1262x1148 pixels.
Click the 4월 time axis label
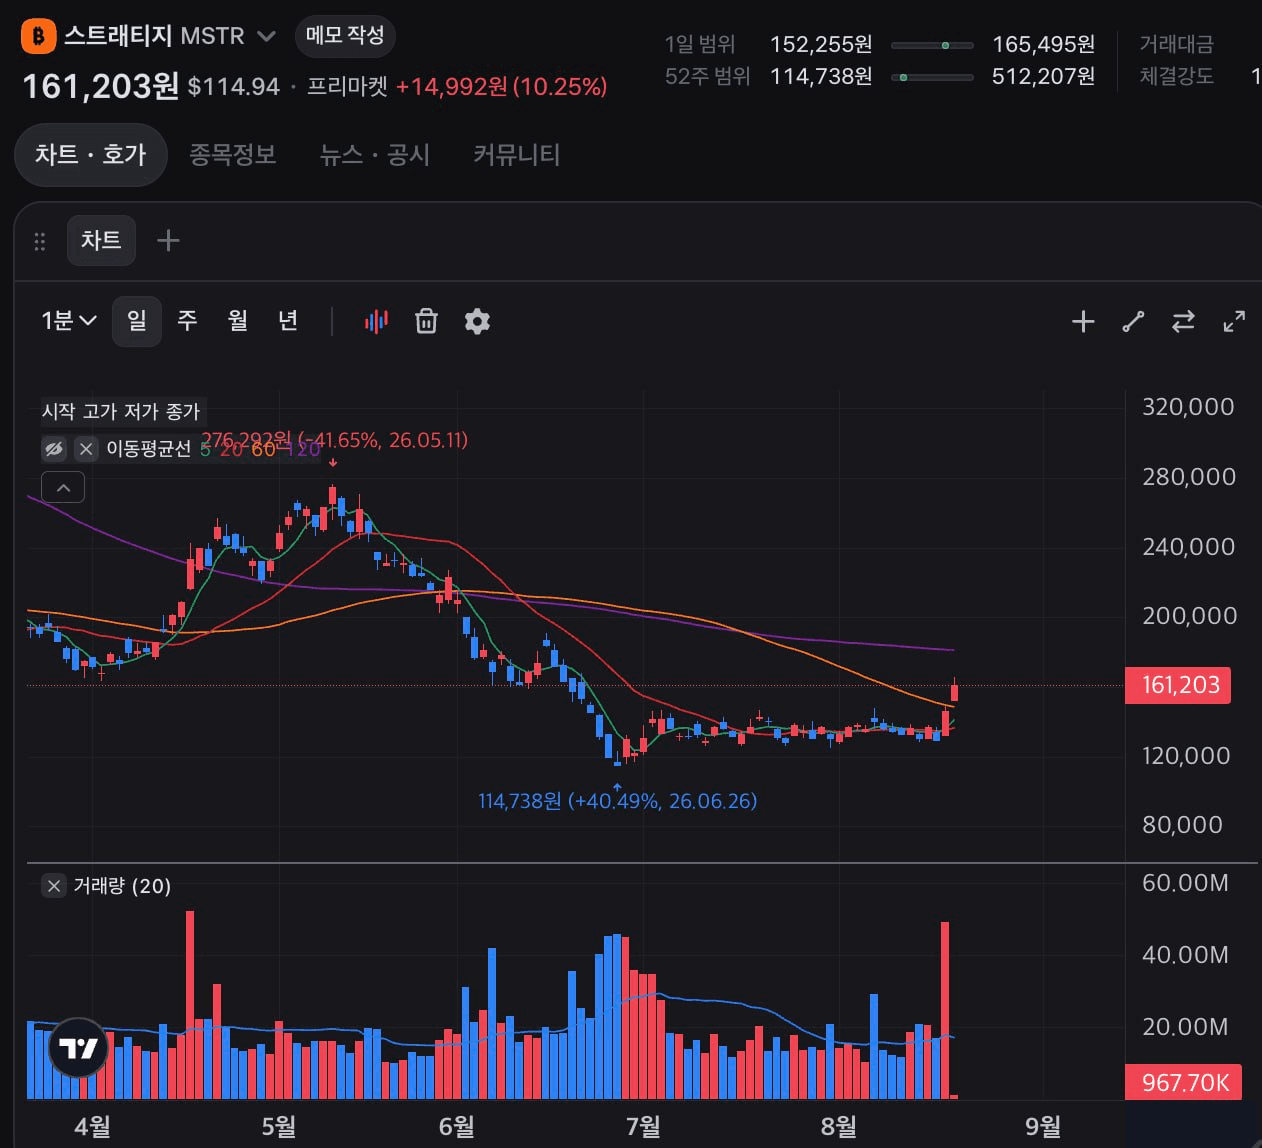point(92,1127)
